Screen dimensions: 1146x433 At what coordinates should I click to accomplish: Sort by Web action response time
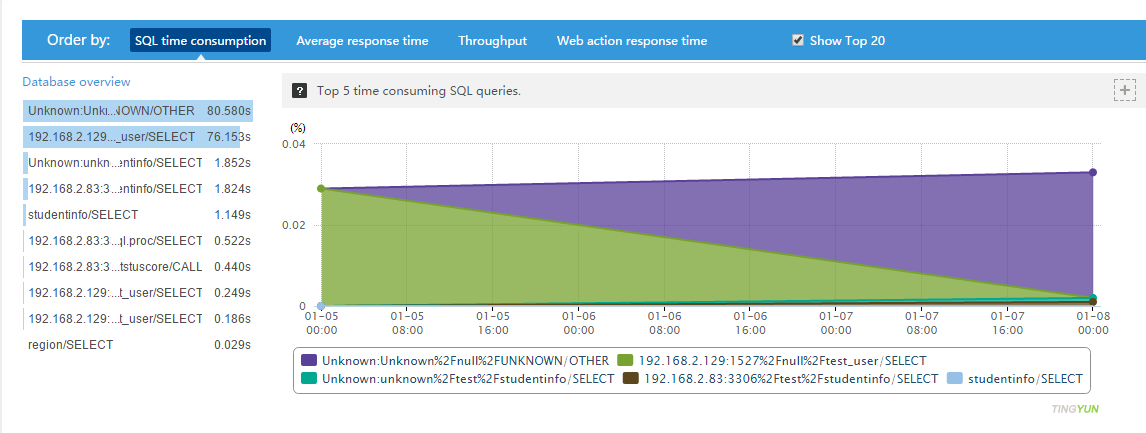(x=631, y=41)
